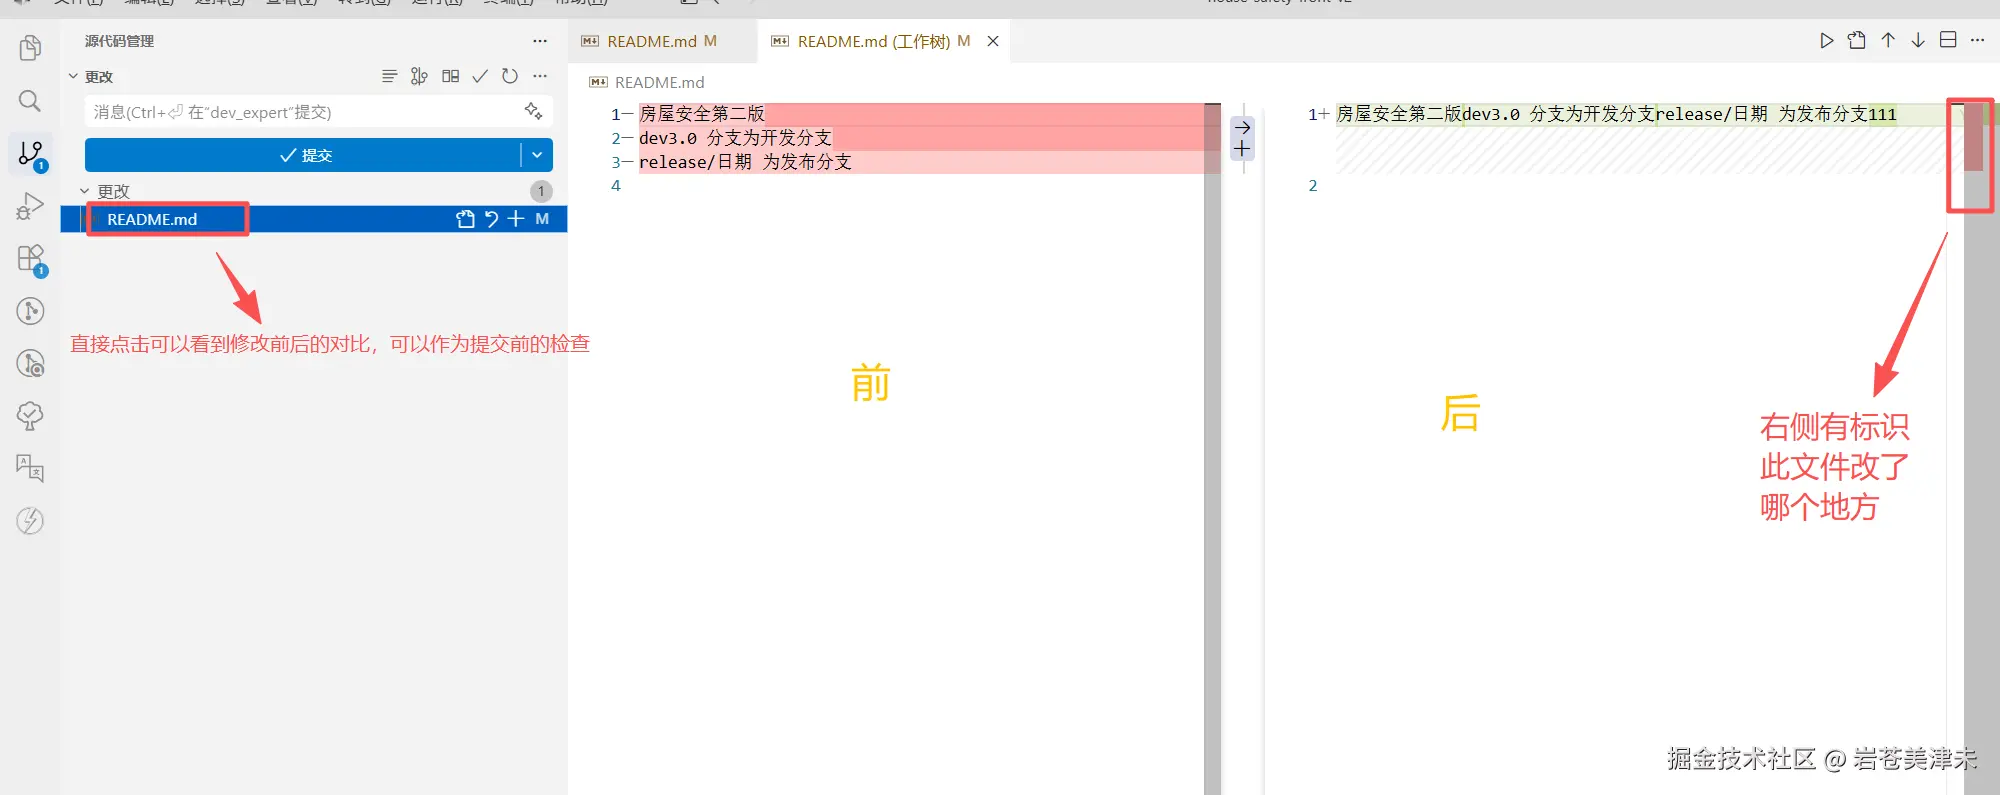Generate commit message with sparkle icon

[x=534, y=111]
